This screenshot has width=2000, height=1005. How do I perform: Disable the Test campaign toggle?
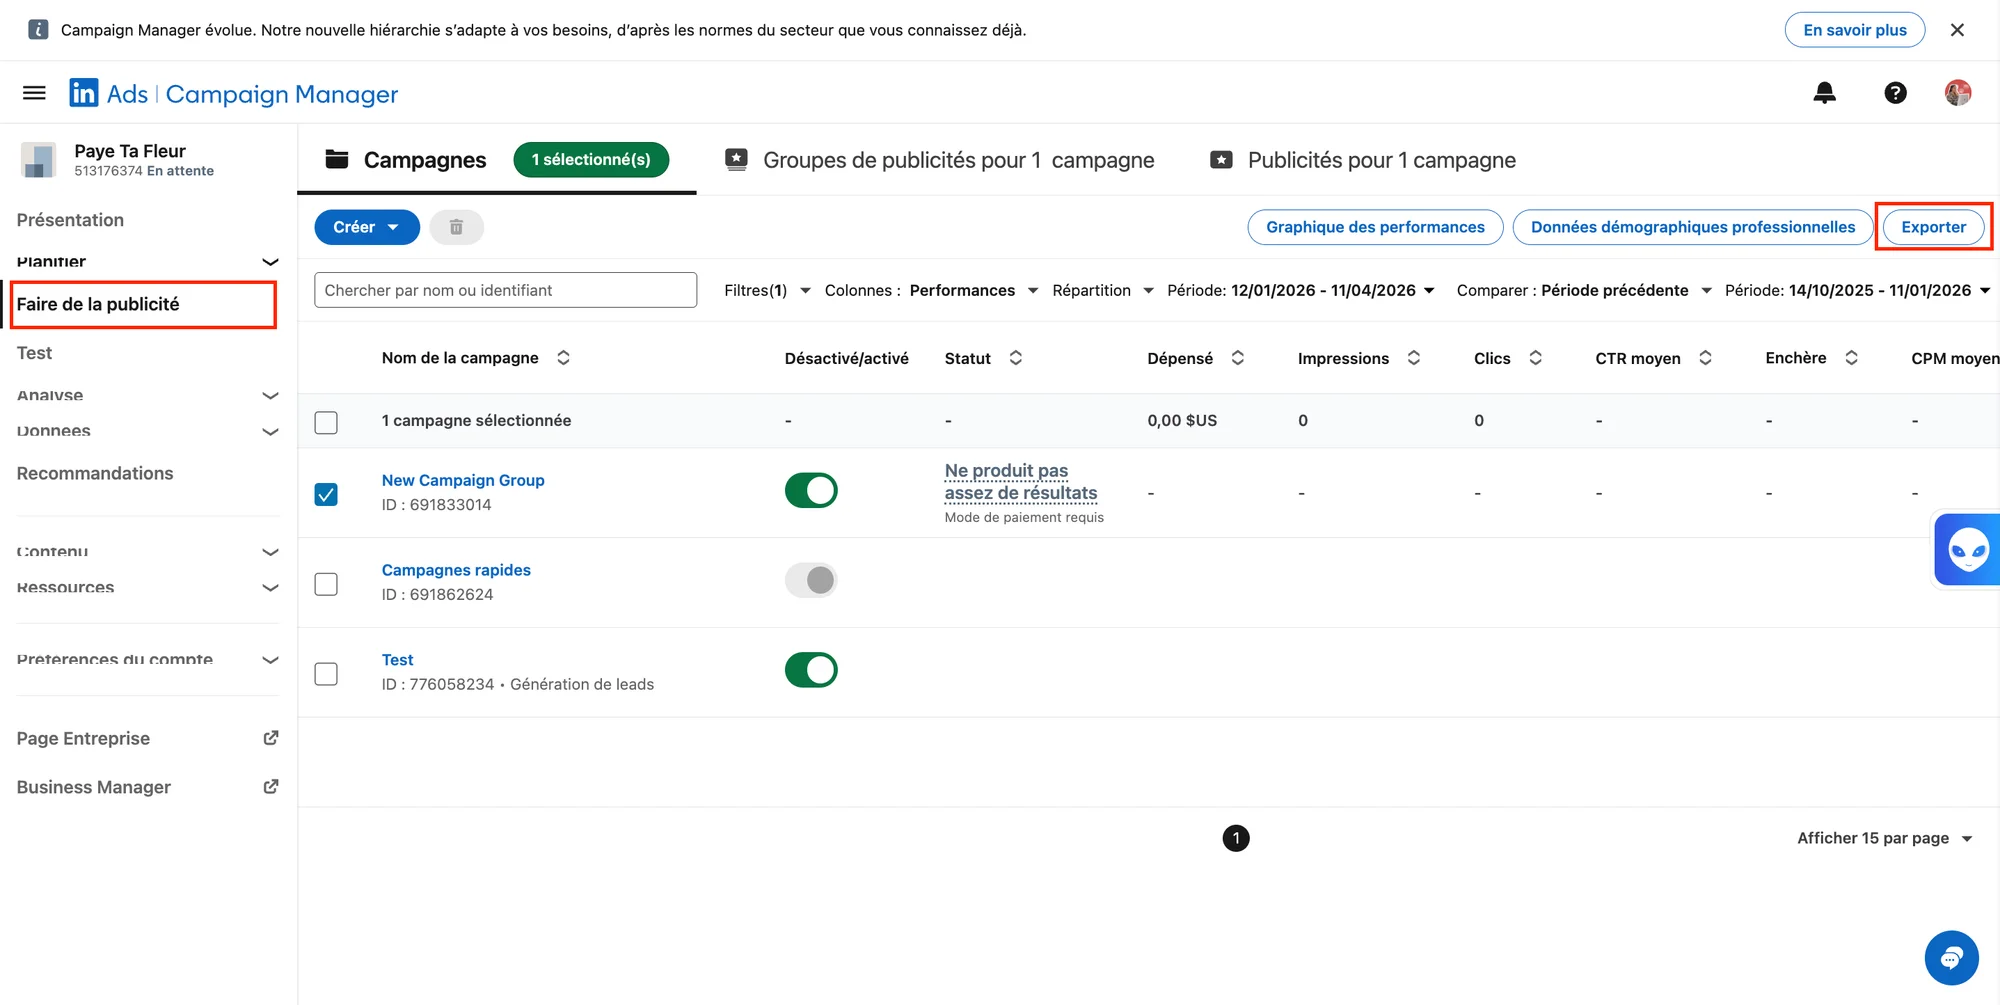point(811,670)
